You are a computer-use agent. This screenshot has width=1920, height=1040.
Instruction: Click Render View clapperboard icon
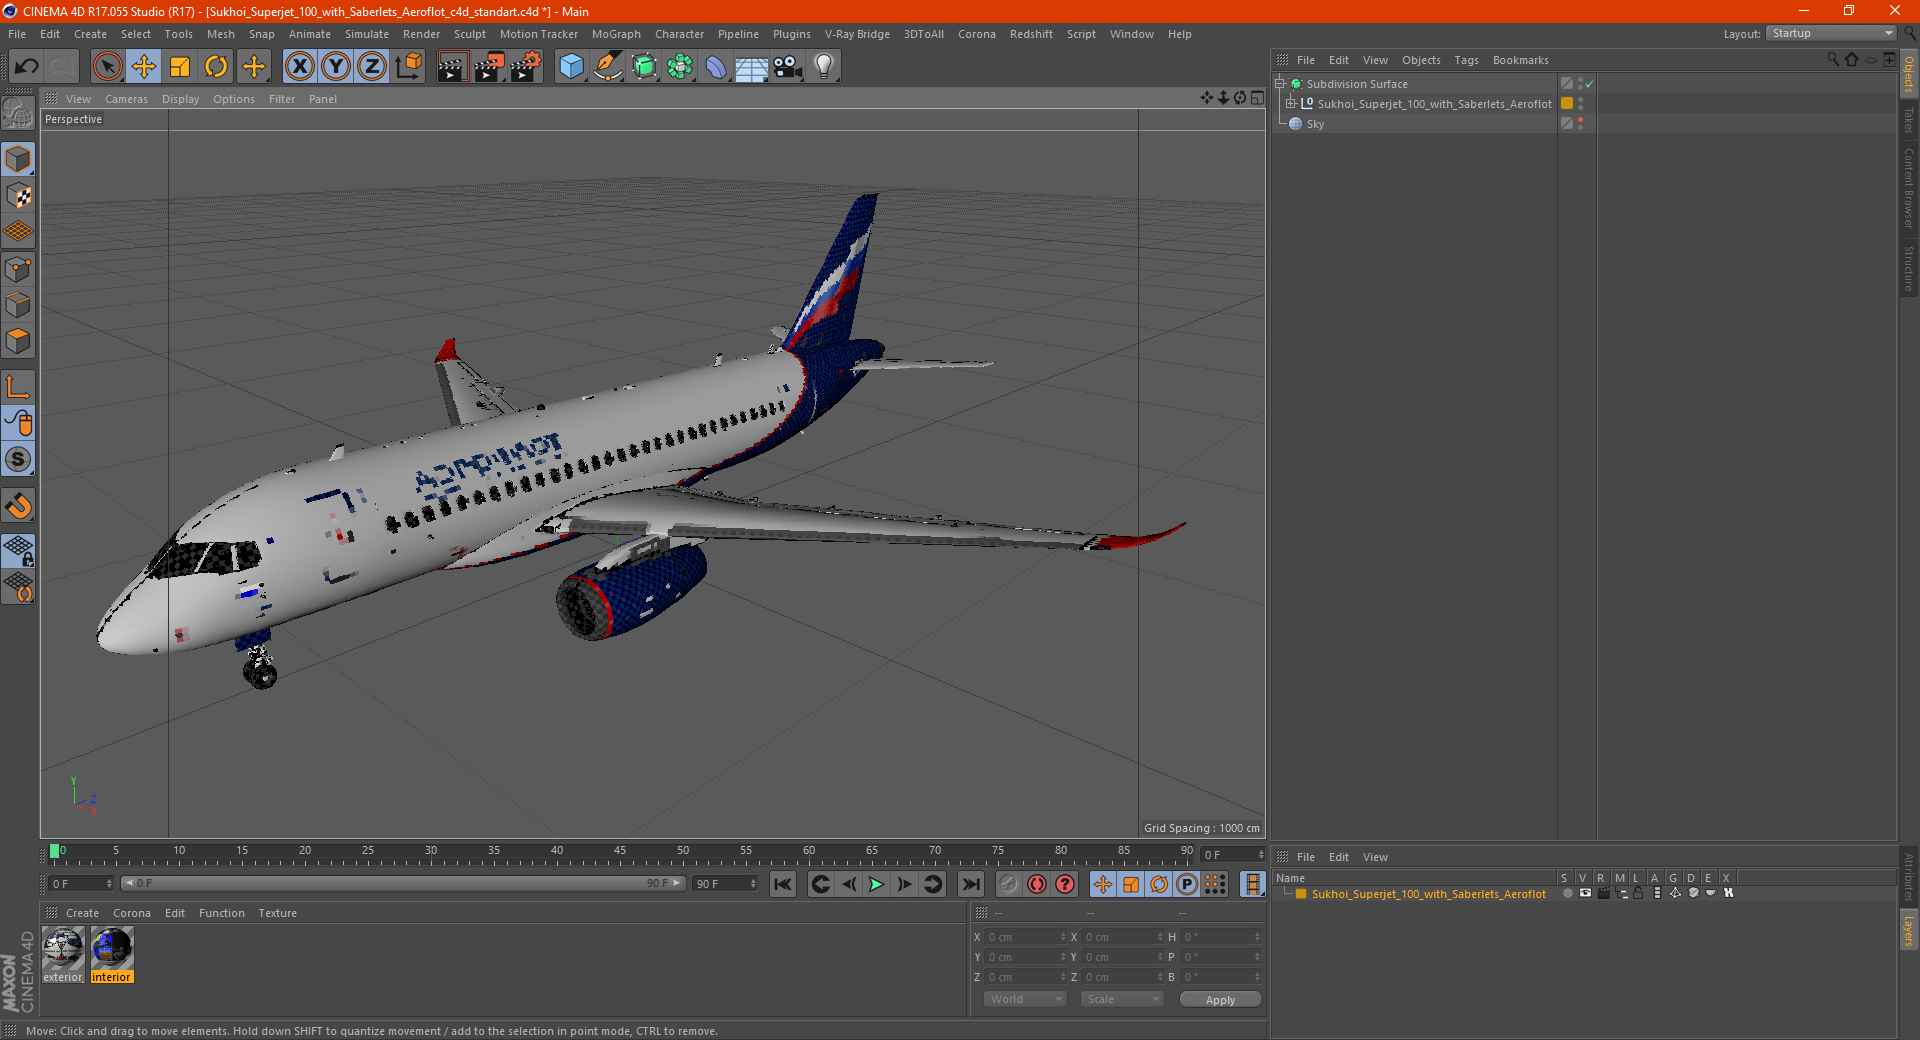[452, 67]
